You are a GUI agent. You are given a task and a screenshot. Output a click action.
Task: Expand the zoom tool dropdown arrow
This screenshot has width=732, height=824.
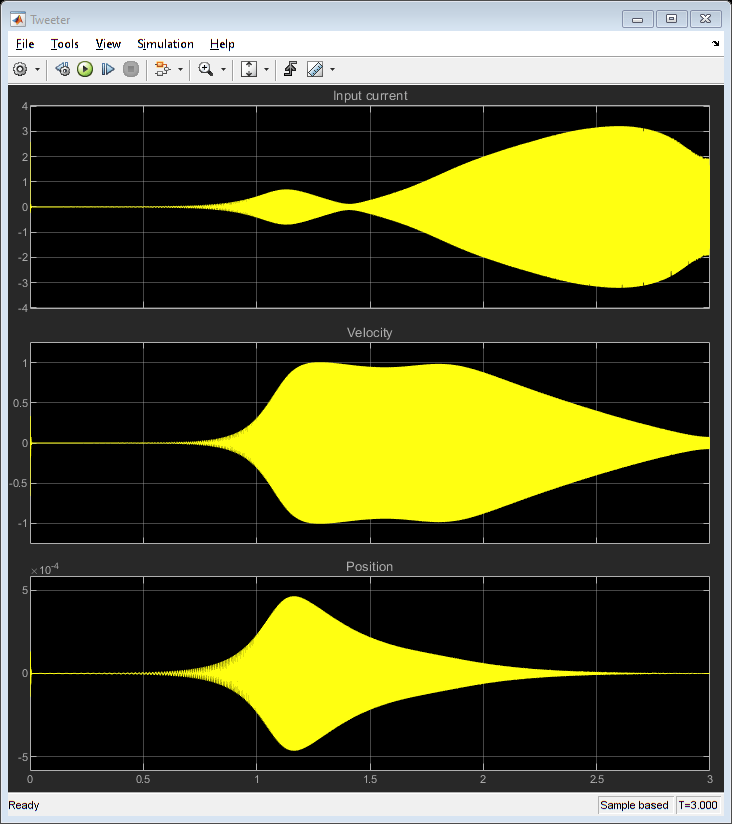pos(223,69)
